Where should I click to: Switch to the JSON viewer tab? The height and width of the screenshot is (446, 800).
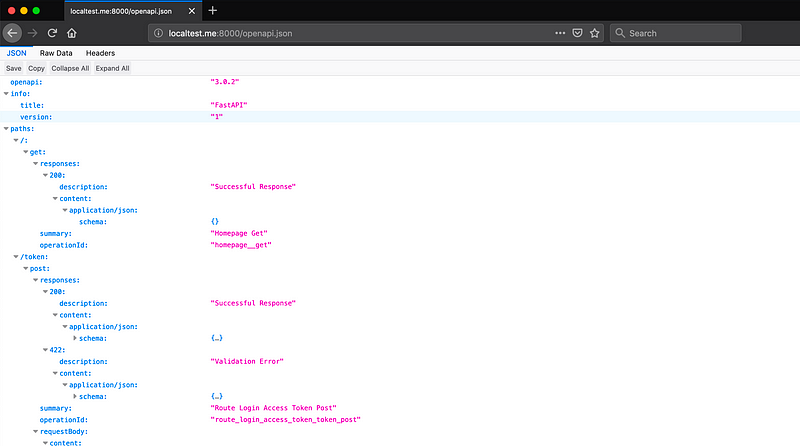[x=16, y=53]
